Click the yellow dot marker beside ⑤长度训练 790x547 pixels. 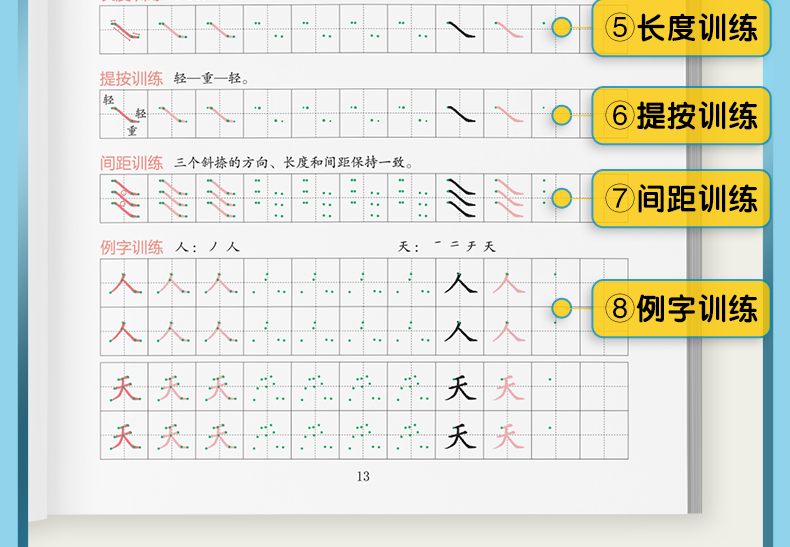click(562, 29)
